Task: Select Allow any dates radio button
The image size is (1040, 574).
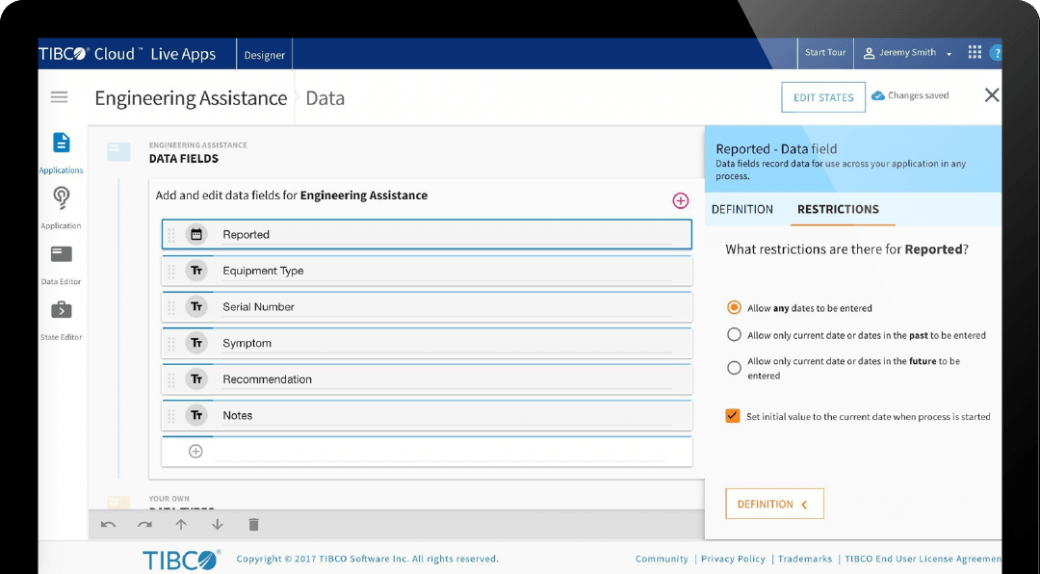Action: 734,307
